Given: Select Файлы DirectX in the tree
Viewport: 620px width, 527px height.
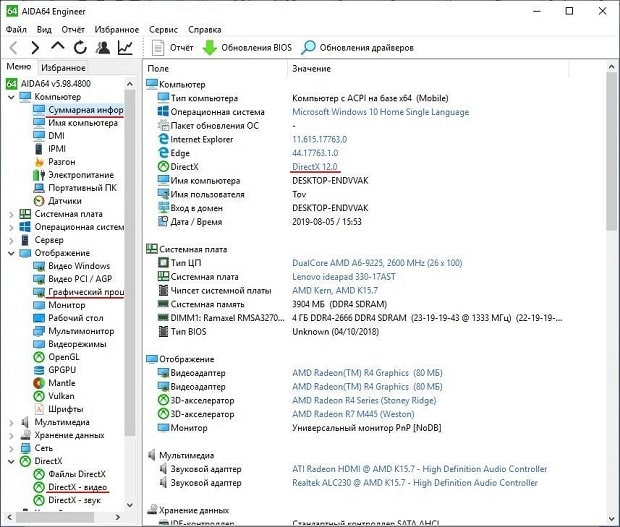Looking at the screenshot, I should (x=77, y=474).
